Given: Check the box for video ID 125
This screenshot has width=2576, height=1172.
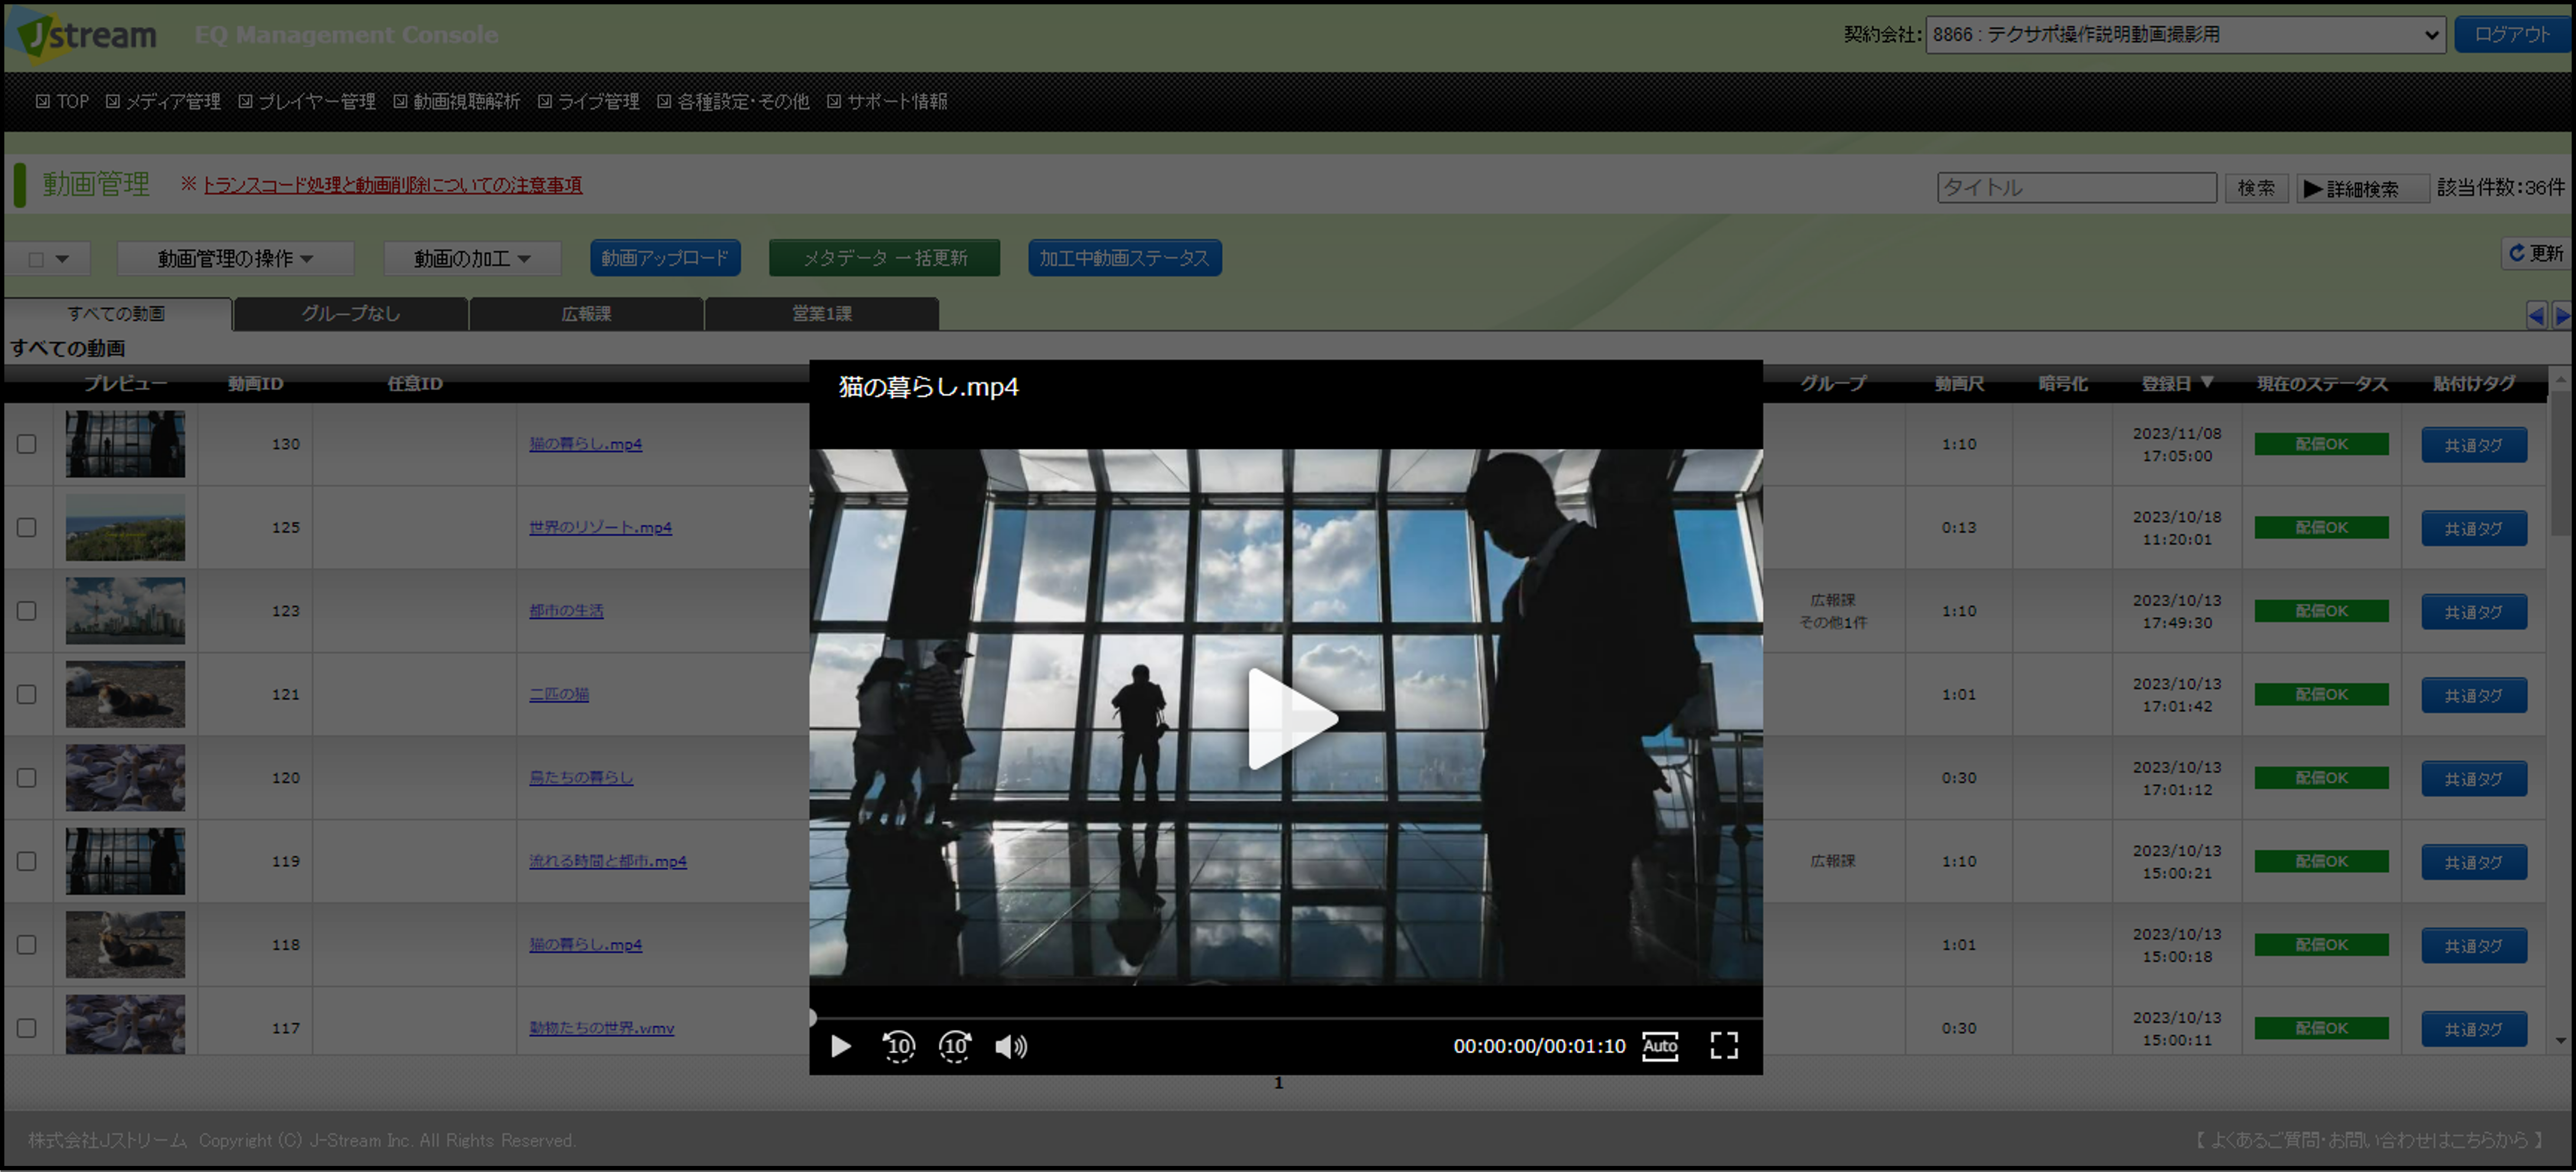Looking at the screenshot, I should pyautogui.click(x=27, y=527).
